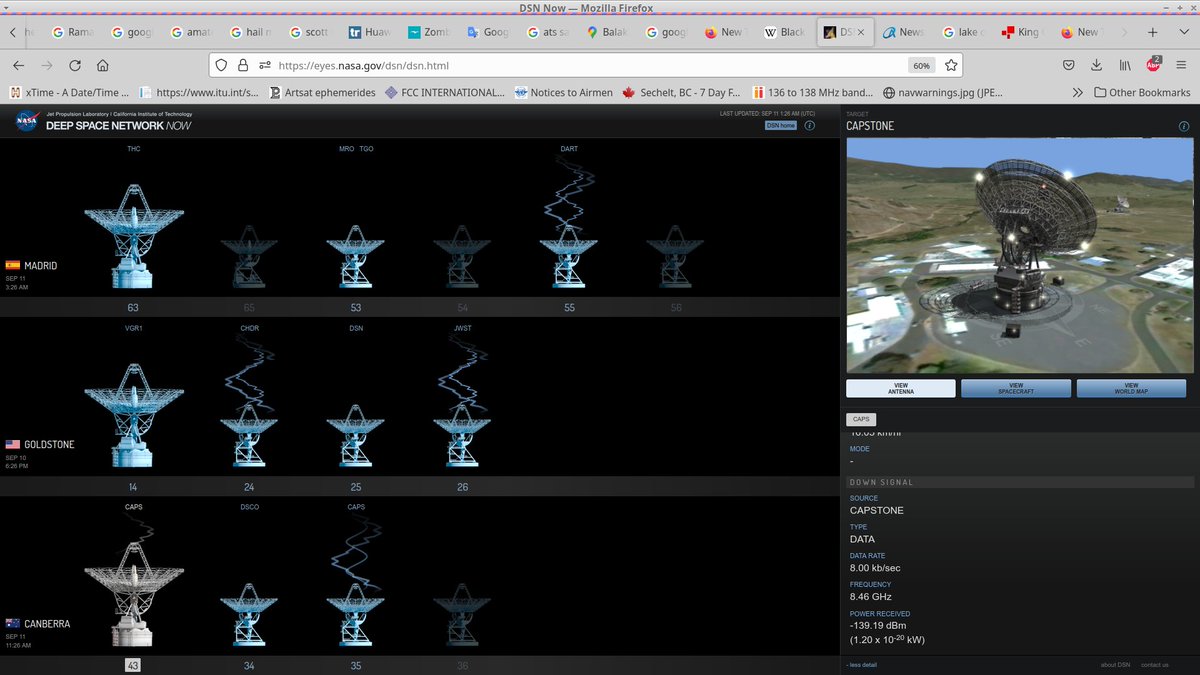Click the less detail link
The image size is (1200, 675).
pyautogui.click(x=862, y=665)
